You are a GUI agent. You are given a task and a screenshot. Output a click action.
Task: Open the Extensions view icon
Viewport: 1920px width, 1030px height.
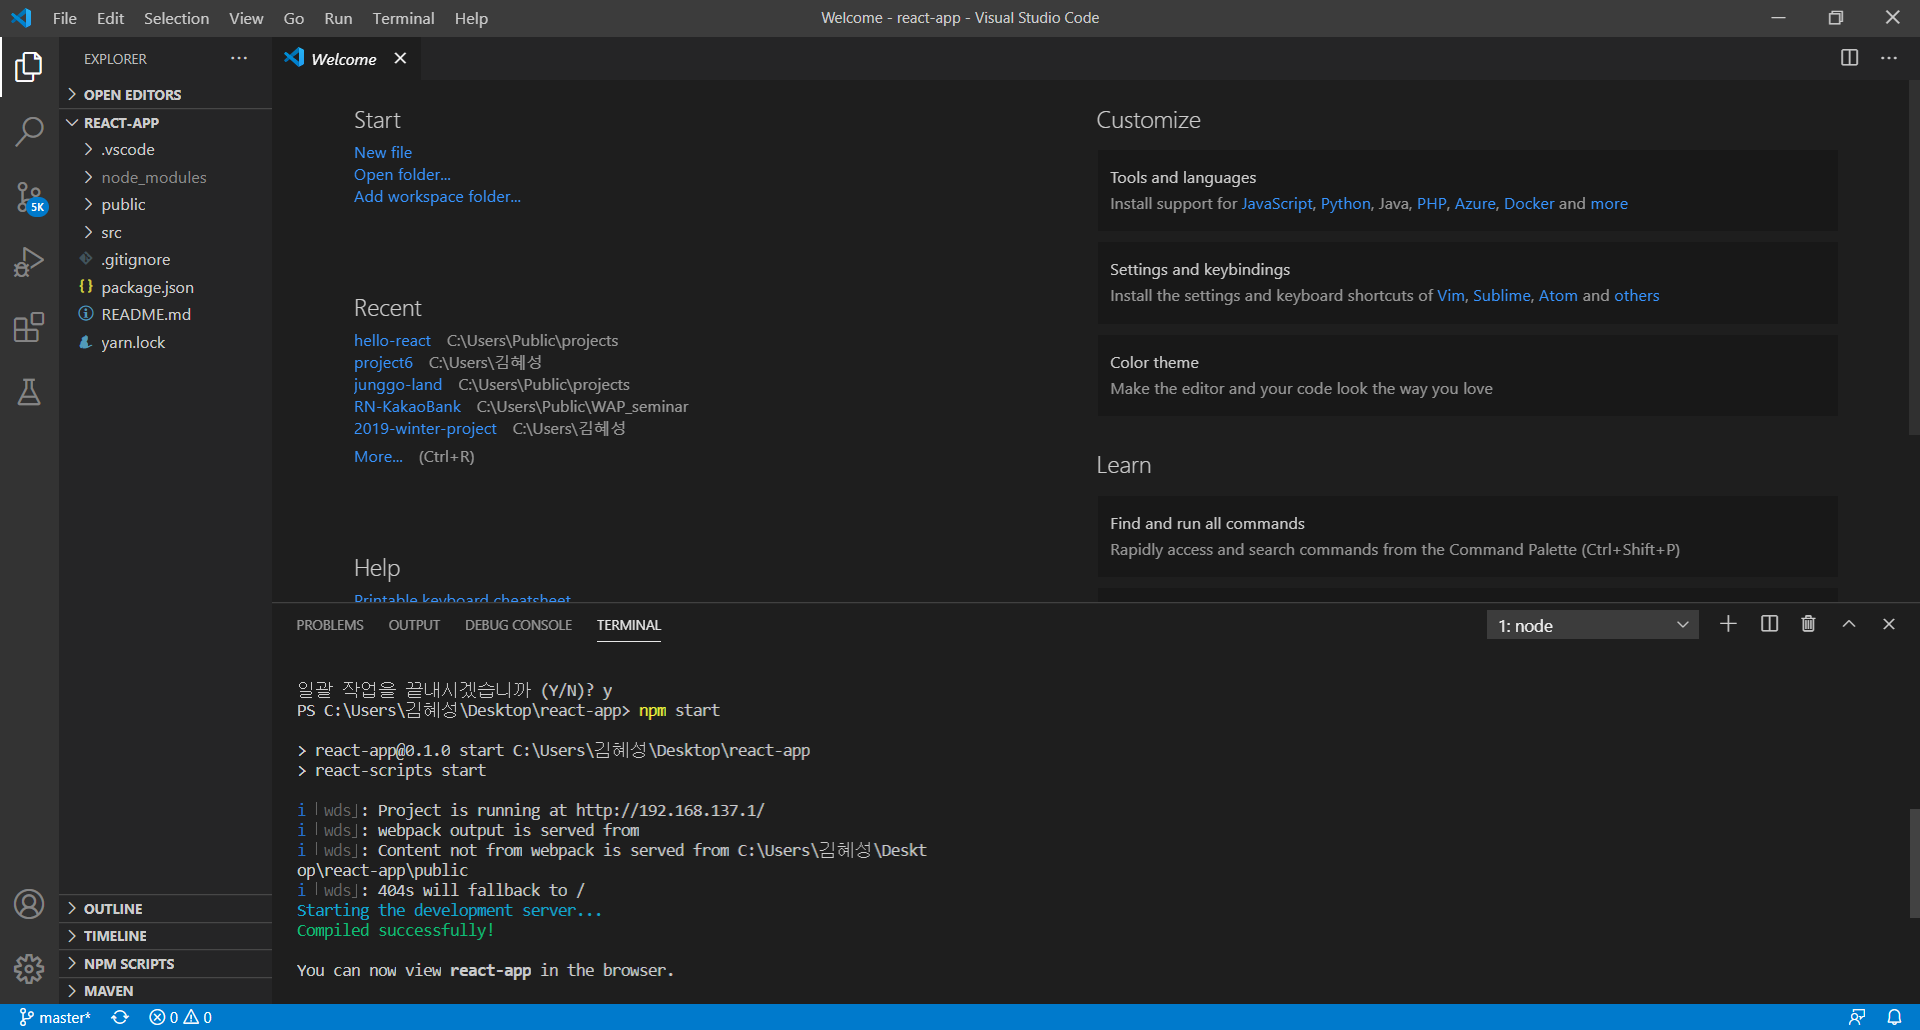(29, 327)
